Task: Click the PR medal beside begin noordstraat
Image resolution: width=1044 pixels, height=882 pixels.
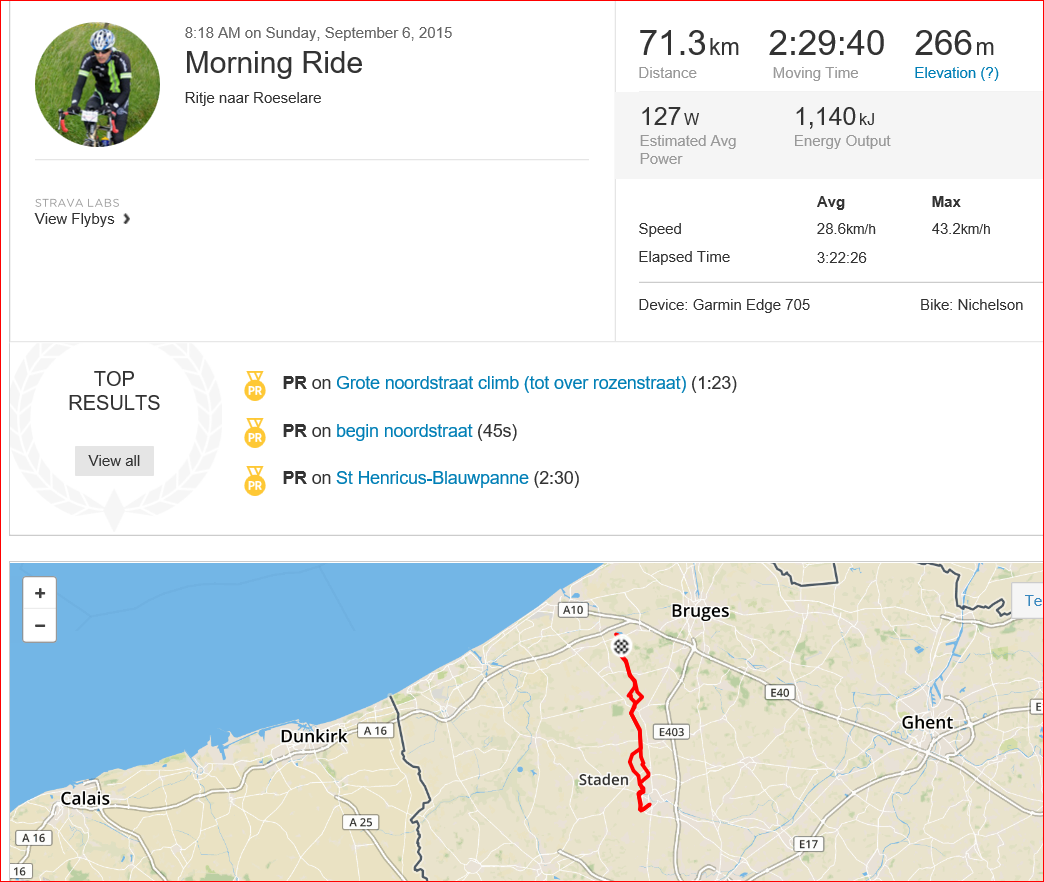Action: click(255, 433)
